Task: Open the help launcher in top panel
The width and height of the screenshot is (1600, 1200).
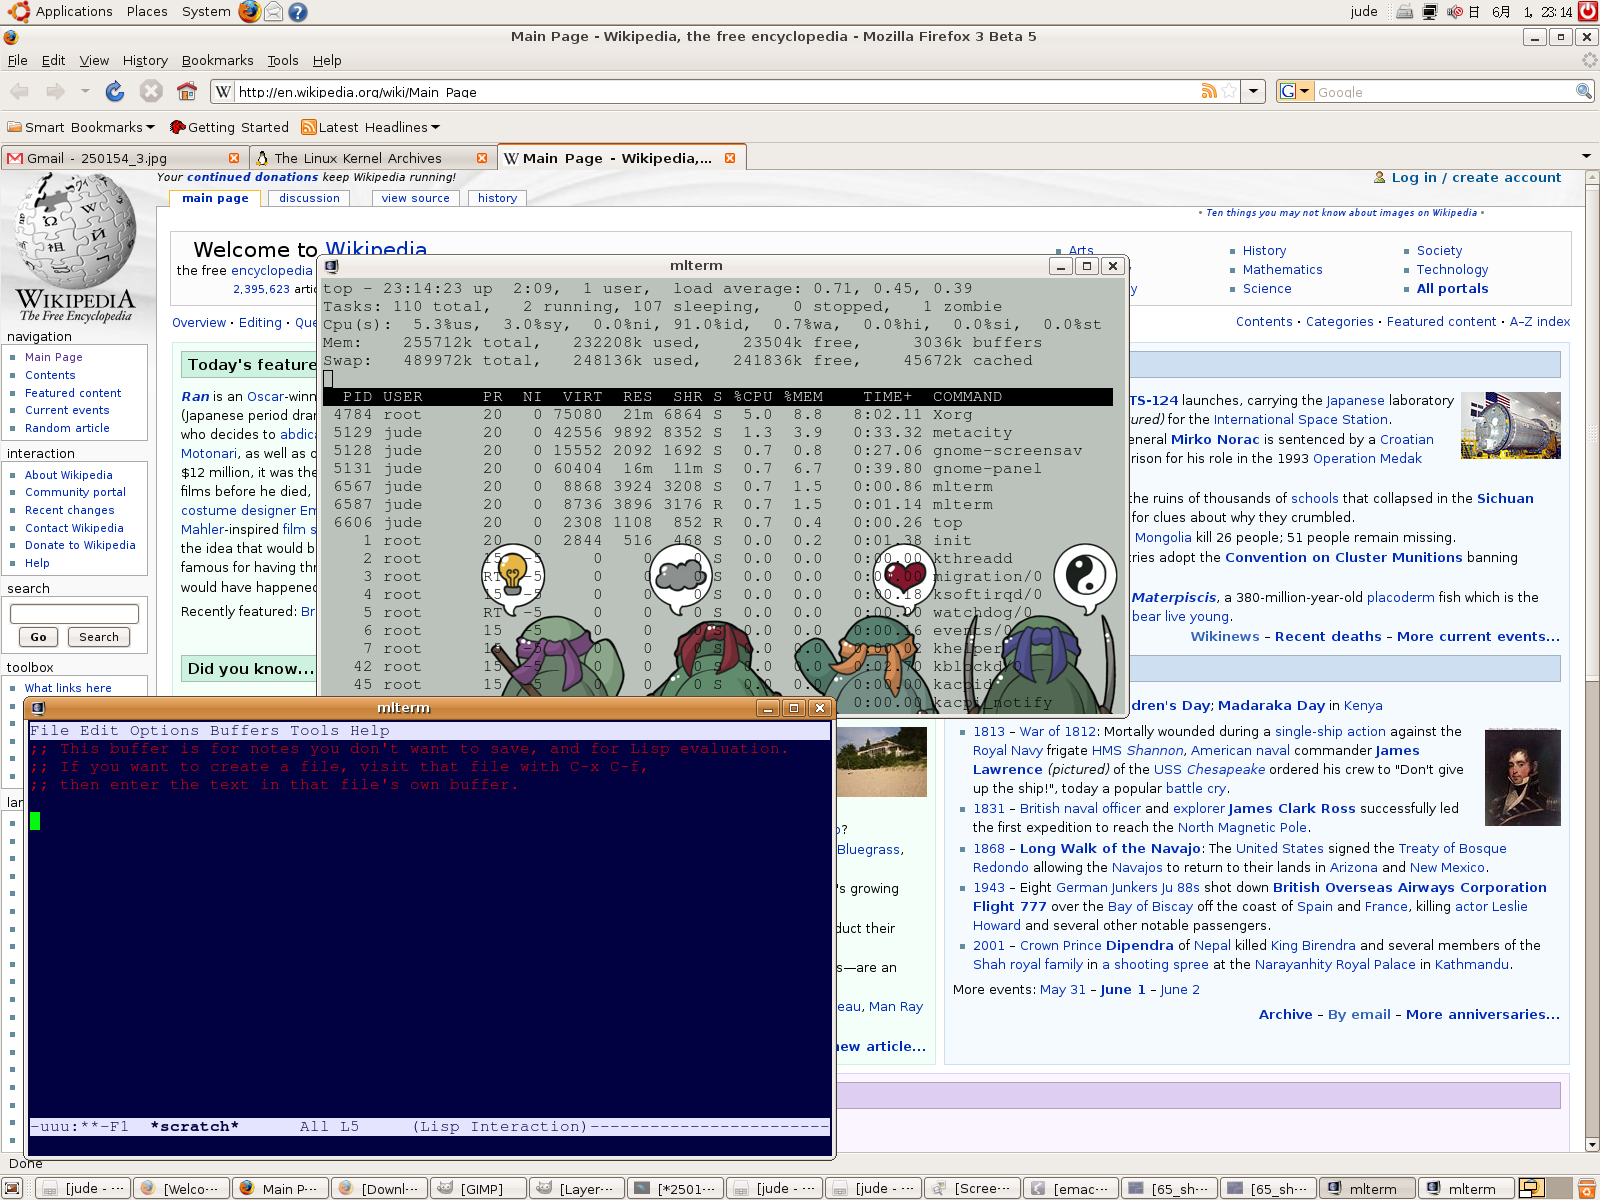Action: click(297, 11)
